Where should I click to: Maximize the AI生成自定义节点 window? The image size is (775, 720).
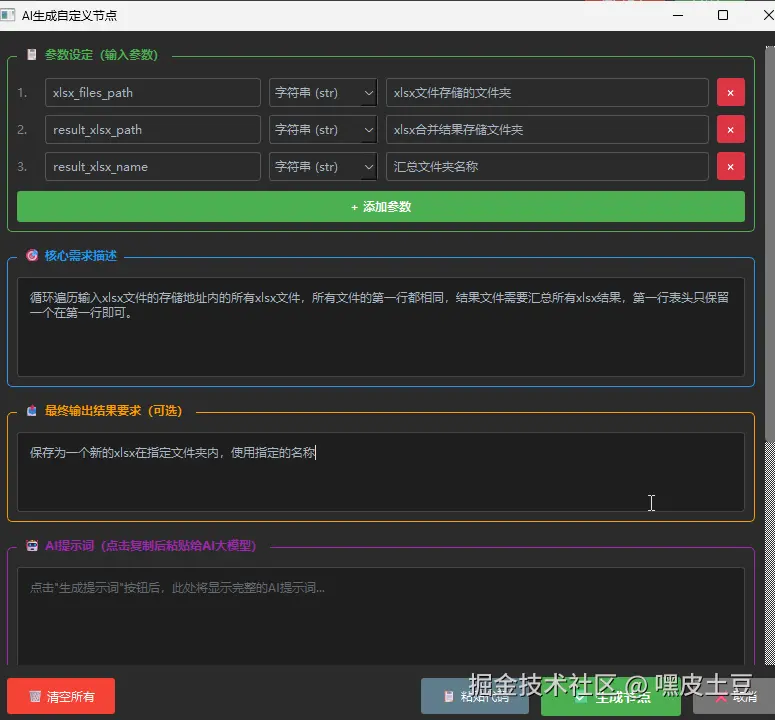(x=723, y=15)
